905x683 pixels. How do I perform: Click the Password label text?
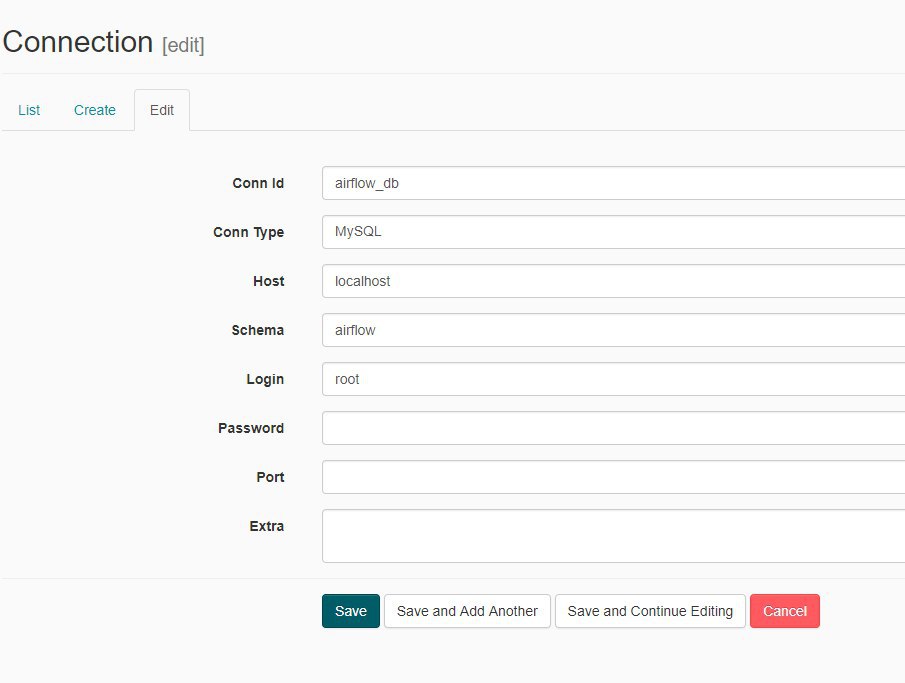click(x=251, y=428)
